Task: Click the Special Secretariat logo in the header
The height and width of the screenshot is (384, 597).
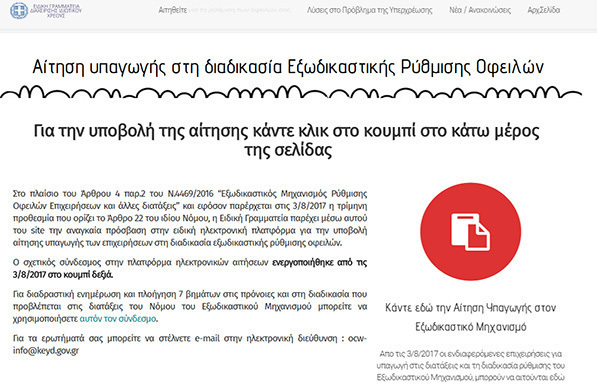Action: pyautogui.click(x=46, y=11)
